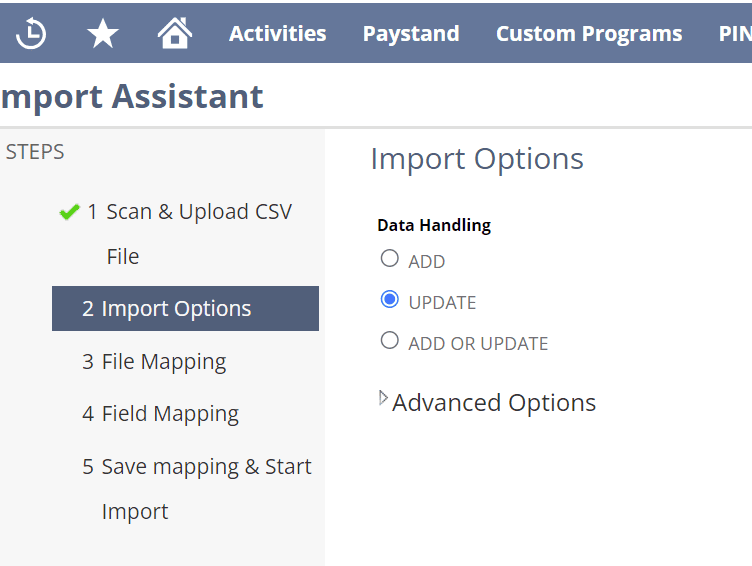The width and height of the screenshot is (752, 566).
Task: Select step 2 Import Options
Action: [185, 308]
